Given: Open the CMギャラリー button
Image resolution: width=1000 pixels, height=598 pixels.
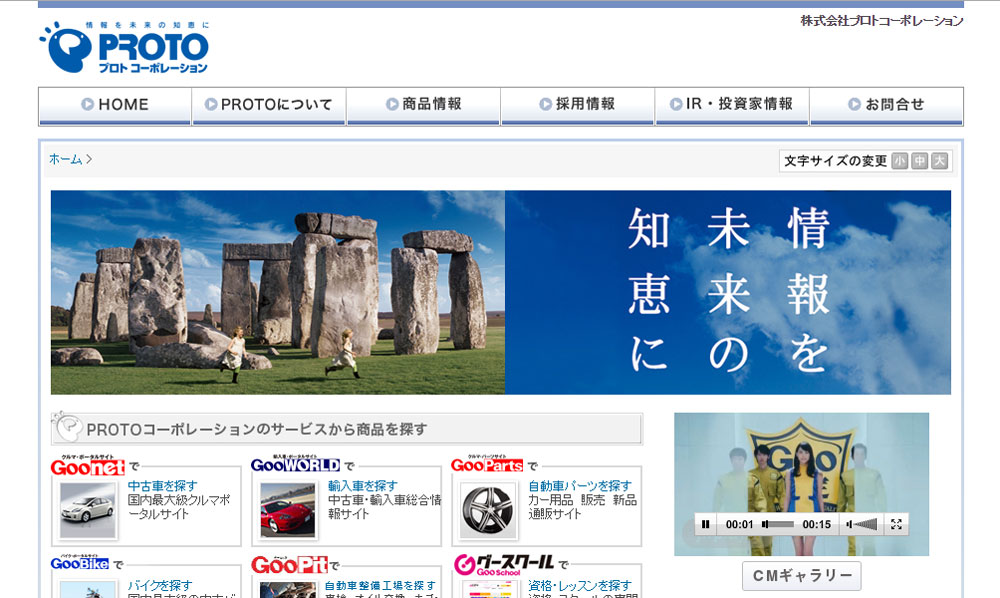Looking at the screenshot, I should 802,576.
